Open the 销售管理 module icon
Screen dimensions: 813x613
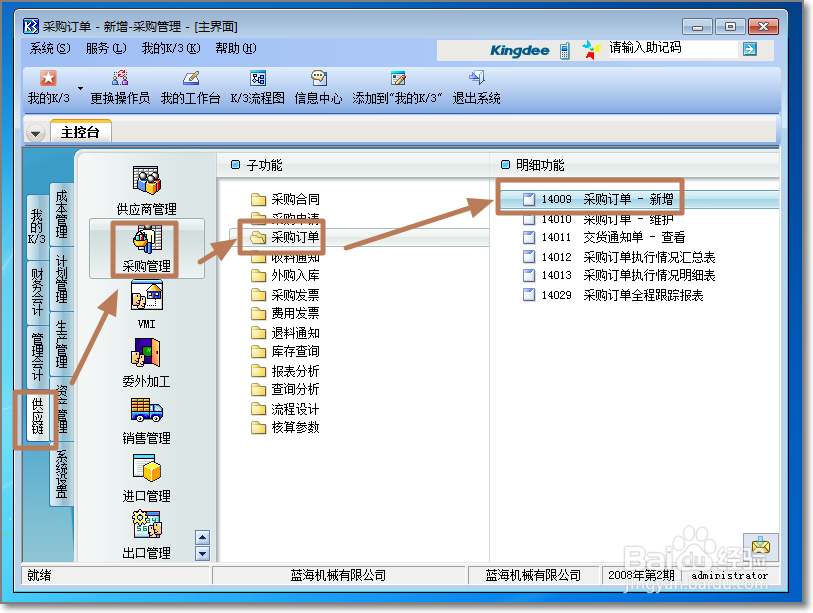click(148, 415)
